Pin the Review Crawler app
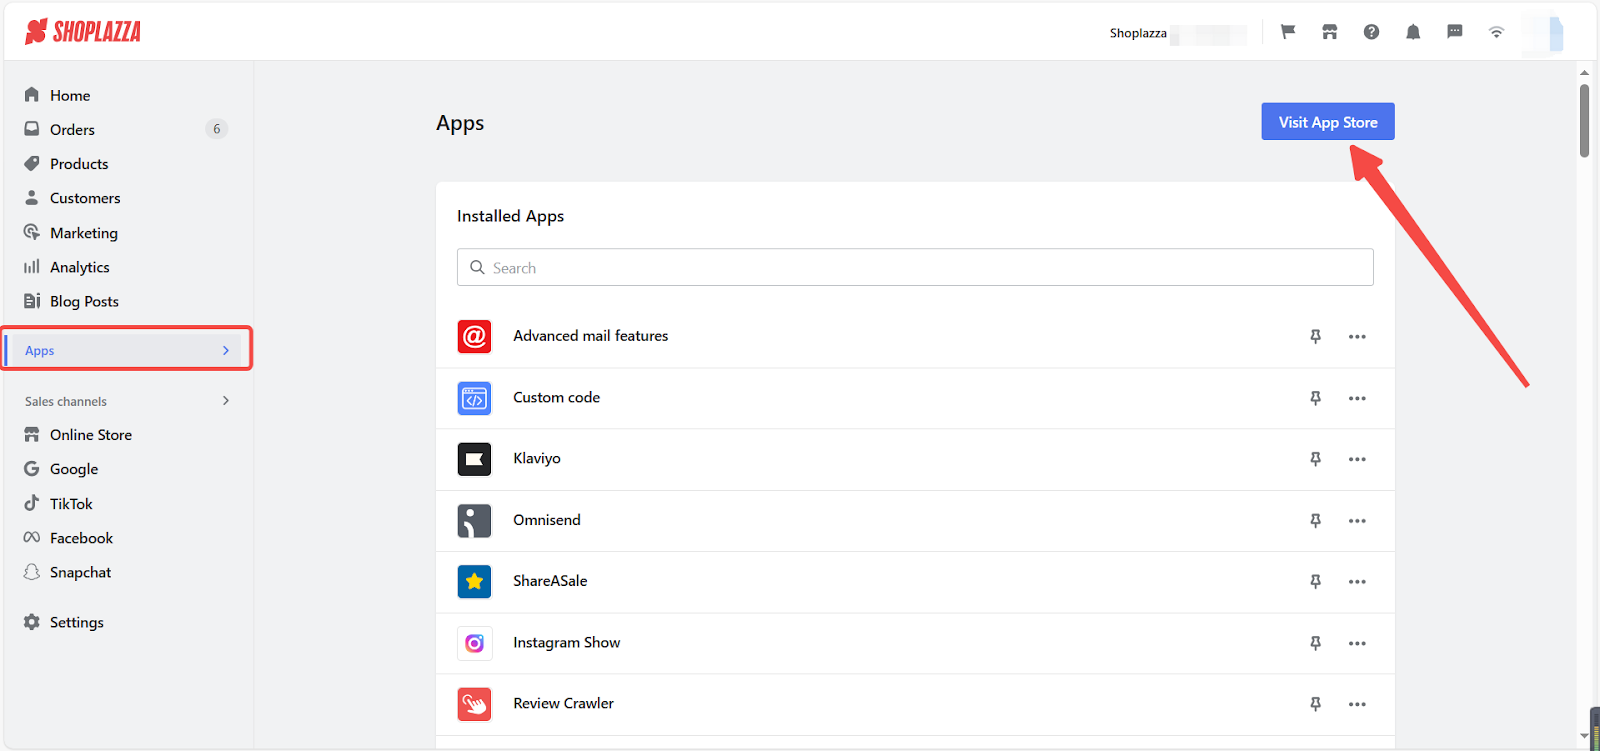Viewport: 1600px width, 751px height. click(x=1316, y=704)
